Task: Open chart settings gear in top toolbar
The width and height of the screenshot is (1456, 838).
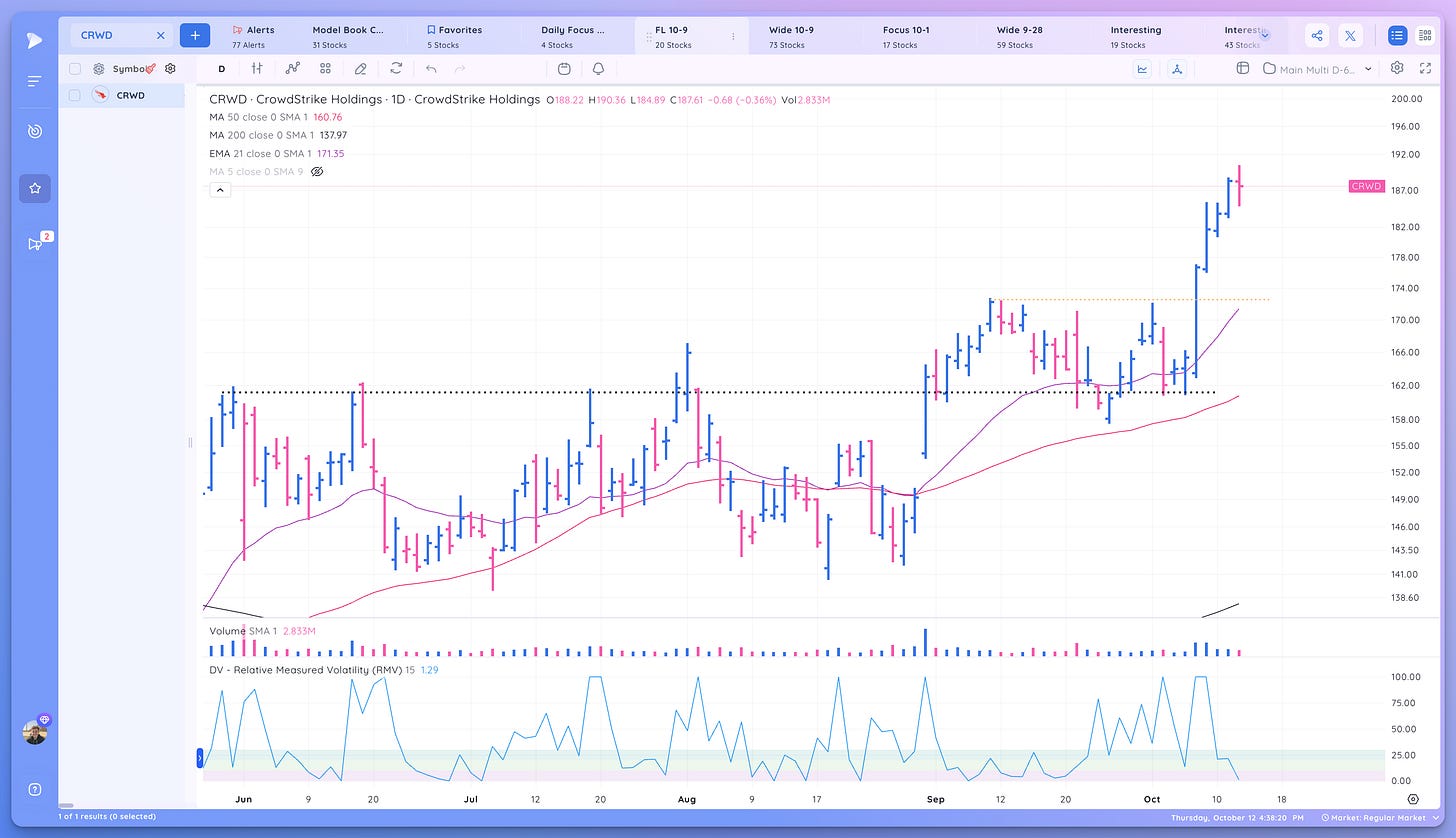Action: [x=1397, y=68]
